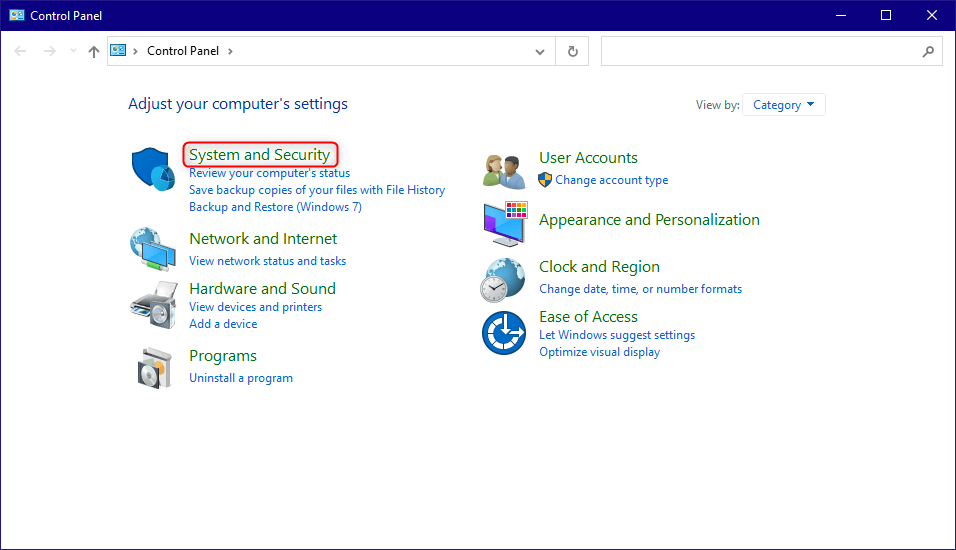Refresh the Control Panel view
The image size is (956, 550).
click(573, 51)
